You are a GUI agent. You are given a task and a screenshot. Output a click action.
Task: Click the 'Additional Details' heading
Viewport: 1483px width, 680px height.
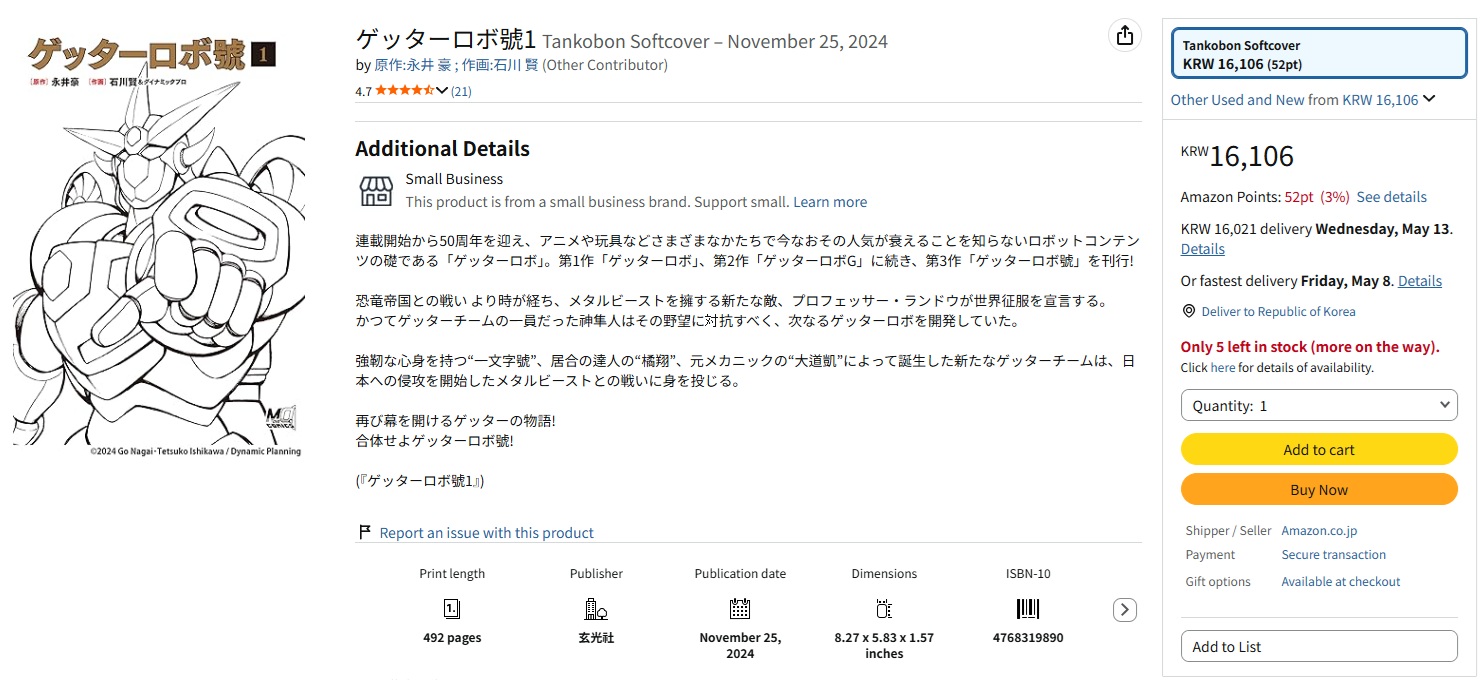coord(442,149)
